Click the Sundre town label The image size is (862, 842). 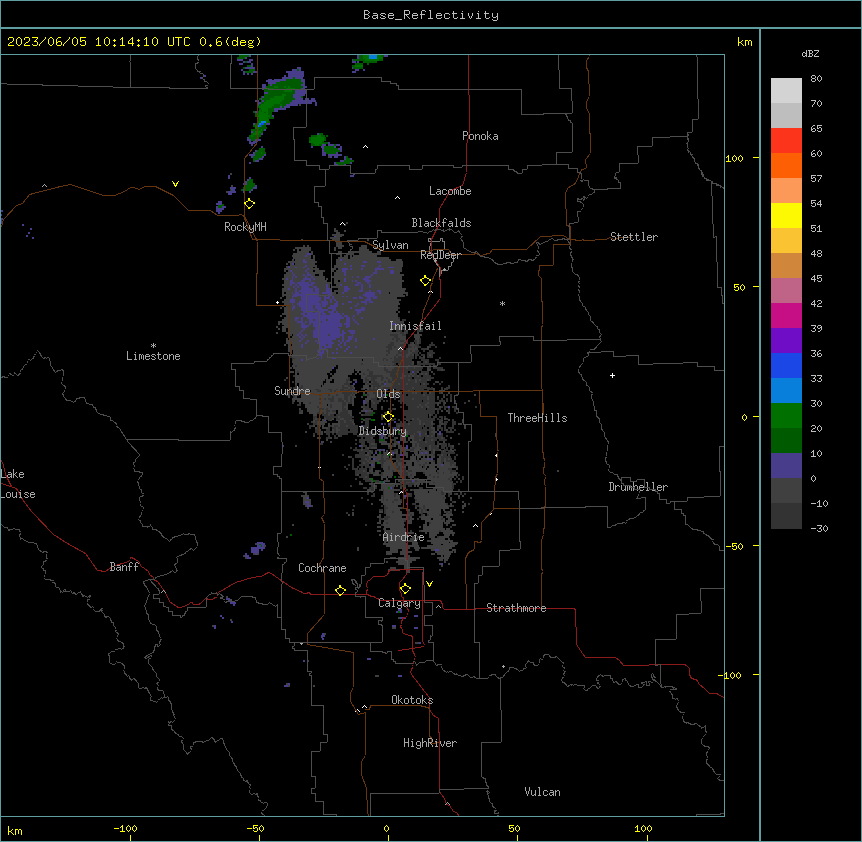(x=292, y=391)
